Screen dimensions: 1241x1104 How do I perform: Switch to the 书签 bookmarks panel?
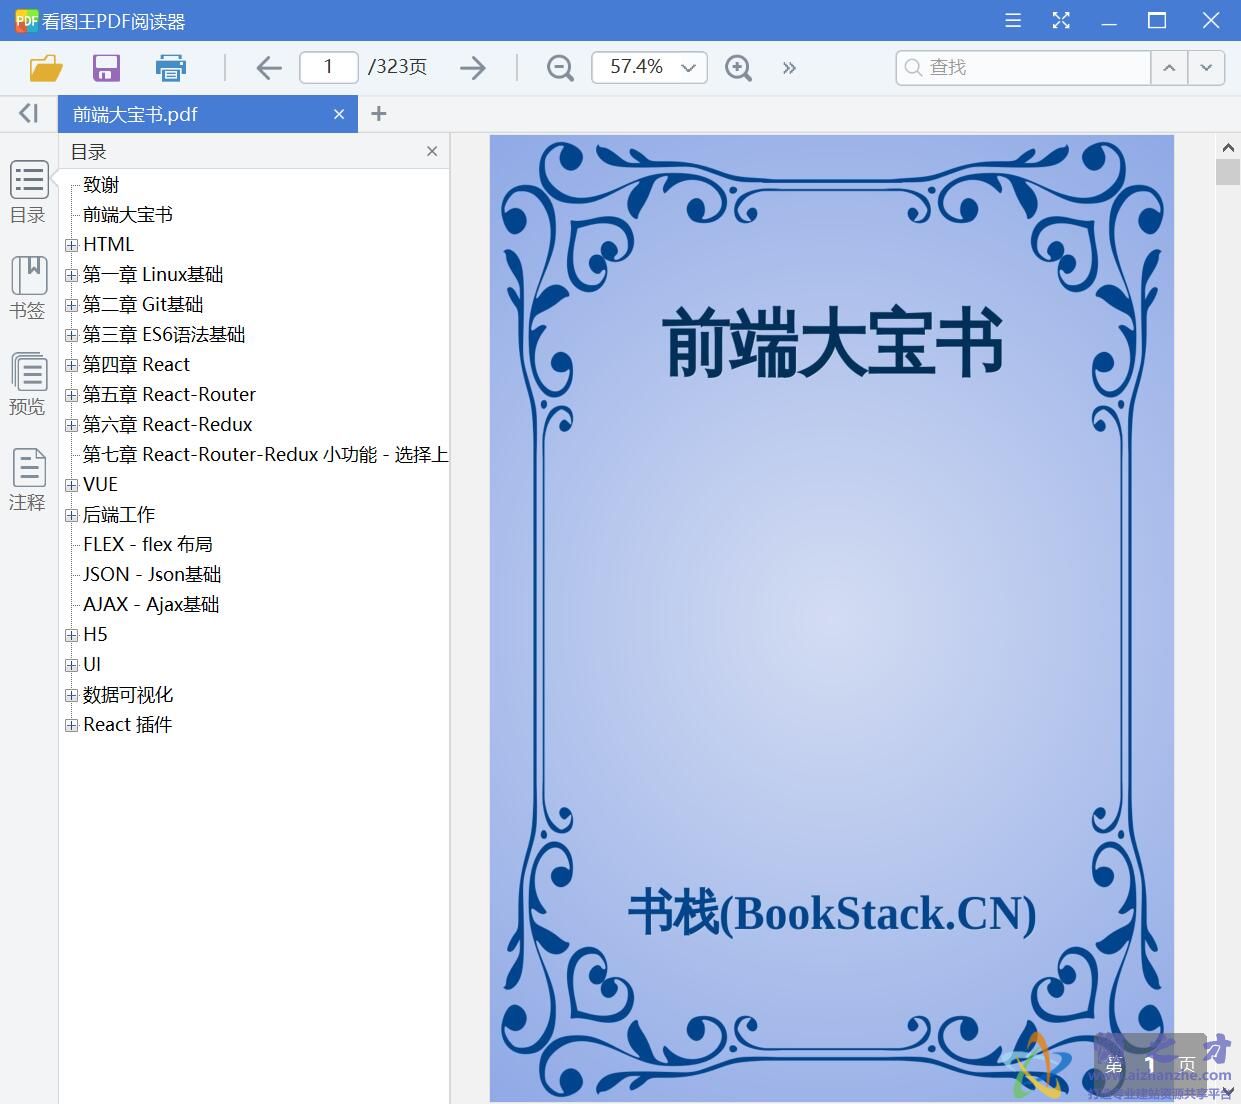point(27,285)
